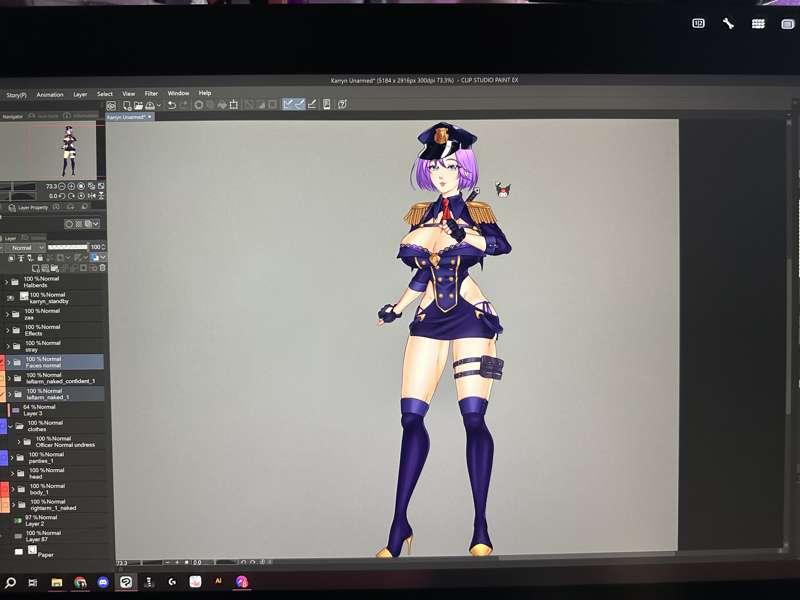Open the Select menu
Viewport: 800px width, 600px height.
tap(105, 94)
